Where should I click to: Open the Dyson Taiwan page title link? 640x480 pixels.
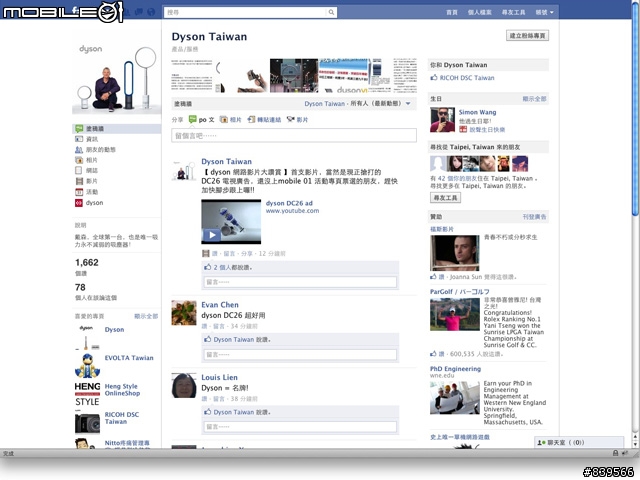click(209, 37)
